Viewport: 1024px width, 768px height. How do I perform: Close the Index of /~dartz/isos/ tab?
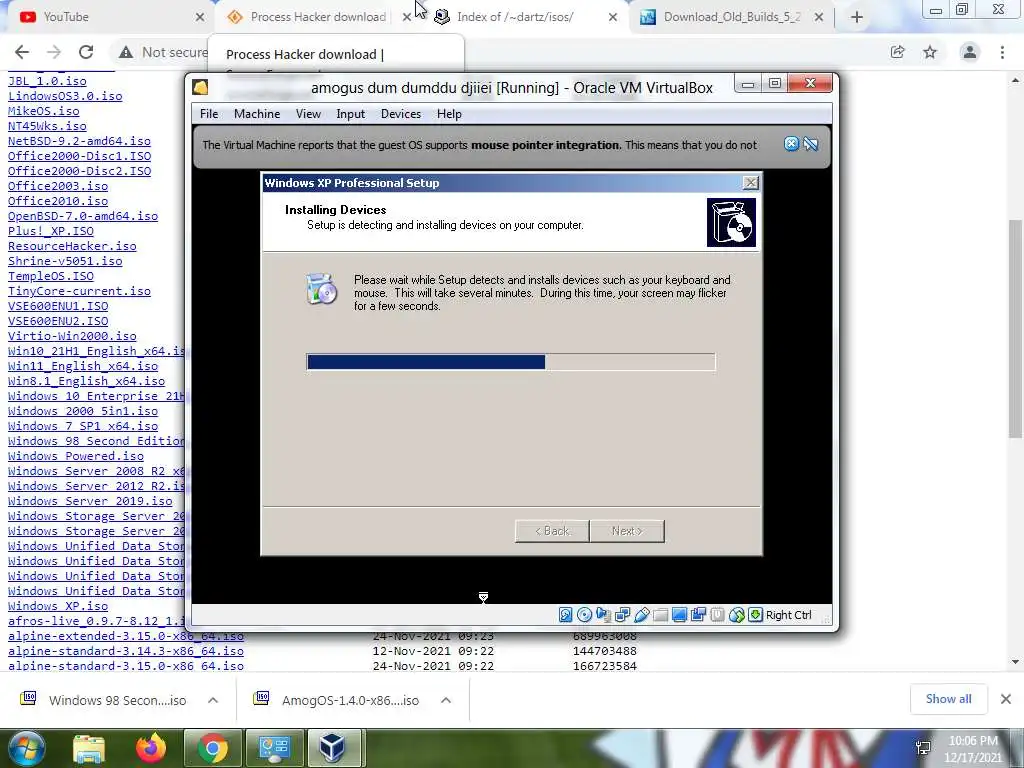point(613,18)
